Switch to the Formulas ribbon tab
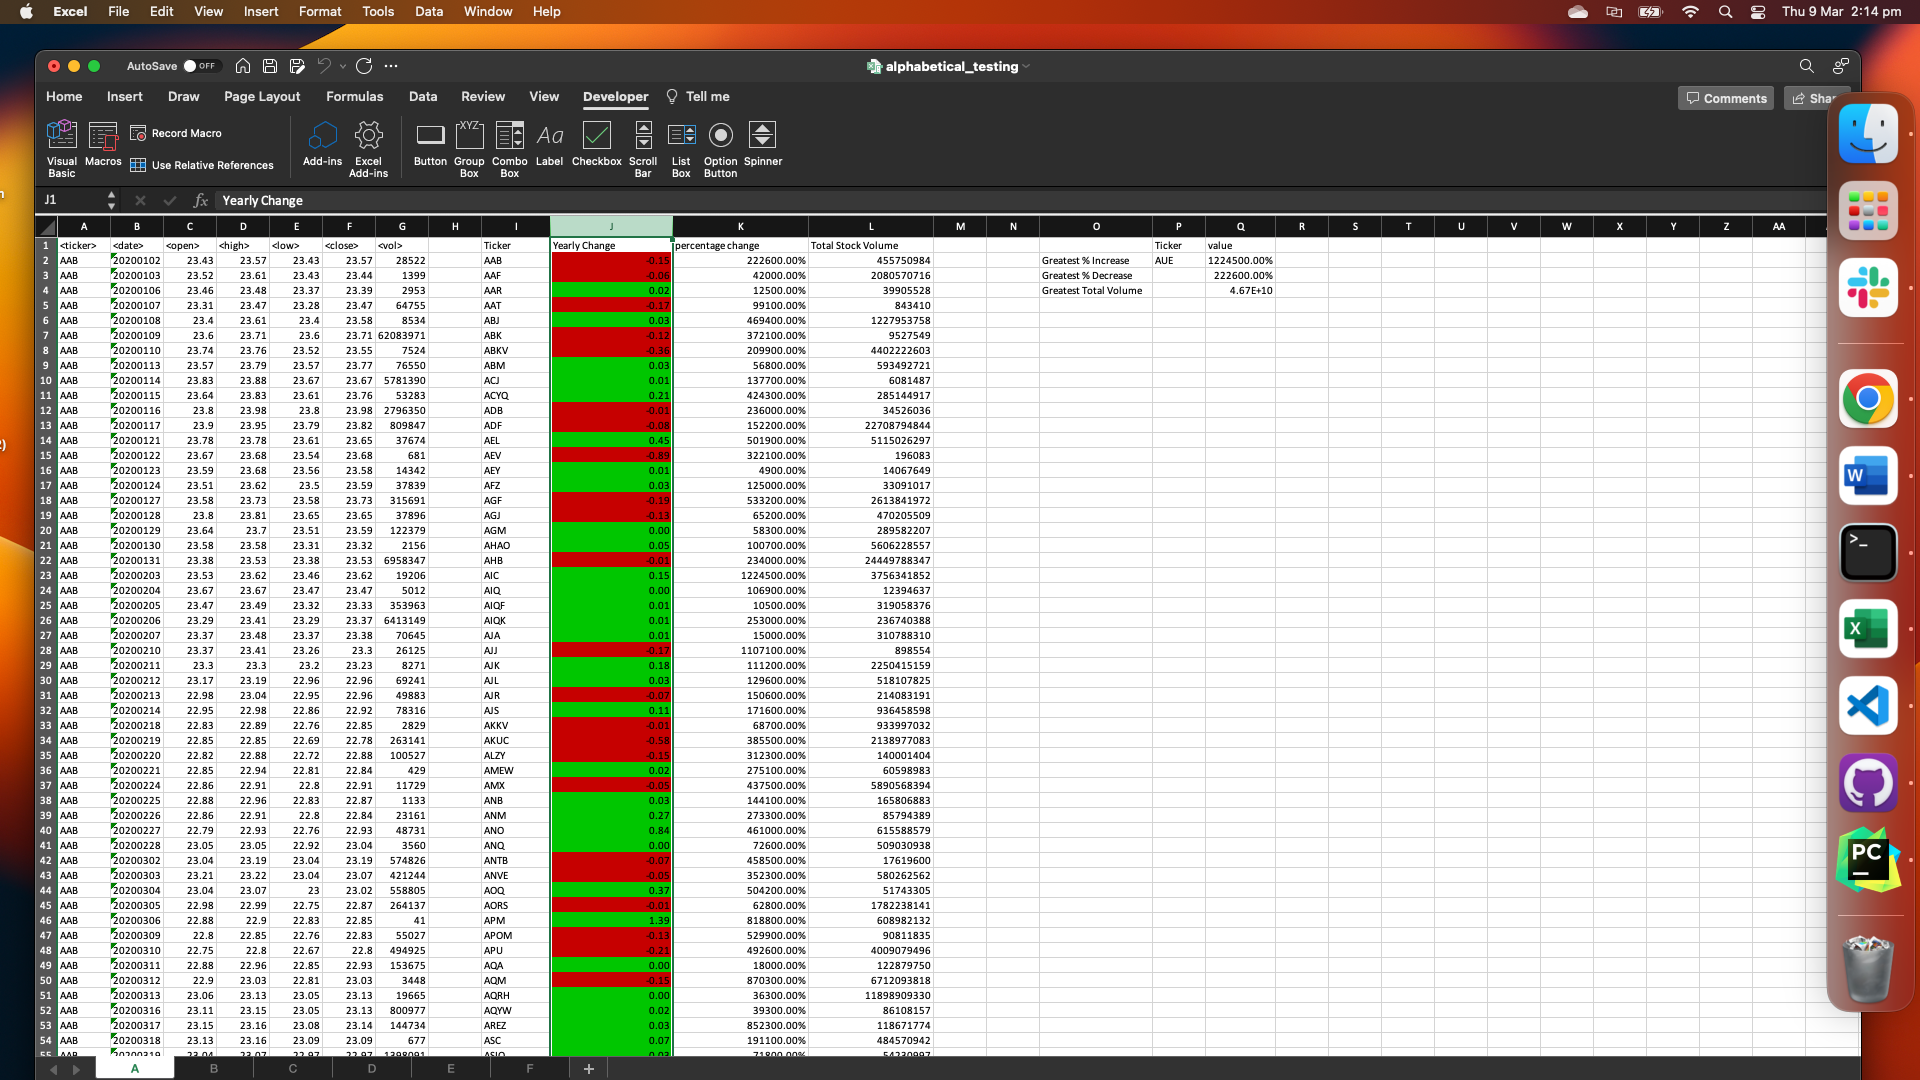Image resolution: width=1920 pixels, height=1080 pixels. tap(354, 96)
